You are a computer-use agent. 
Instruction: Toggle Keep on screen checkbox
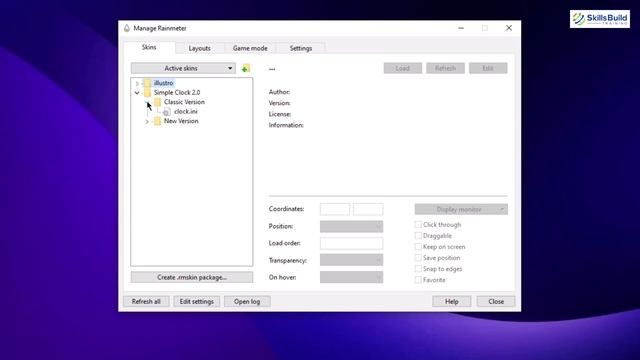pos(418,247)
